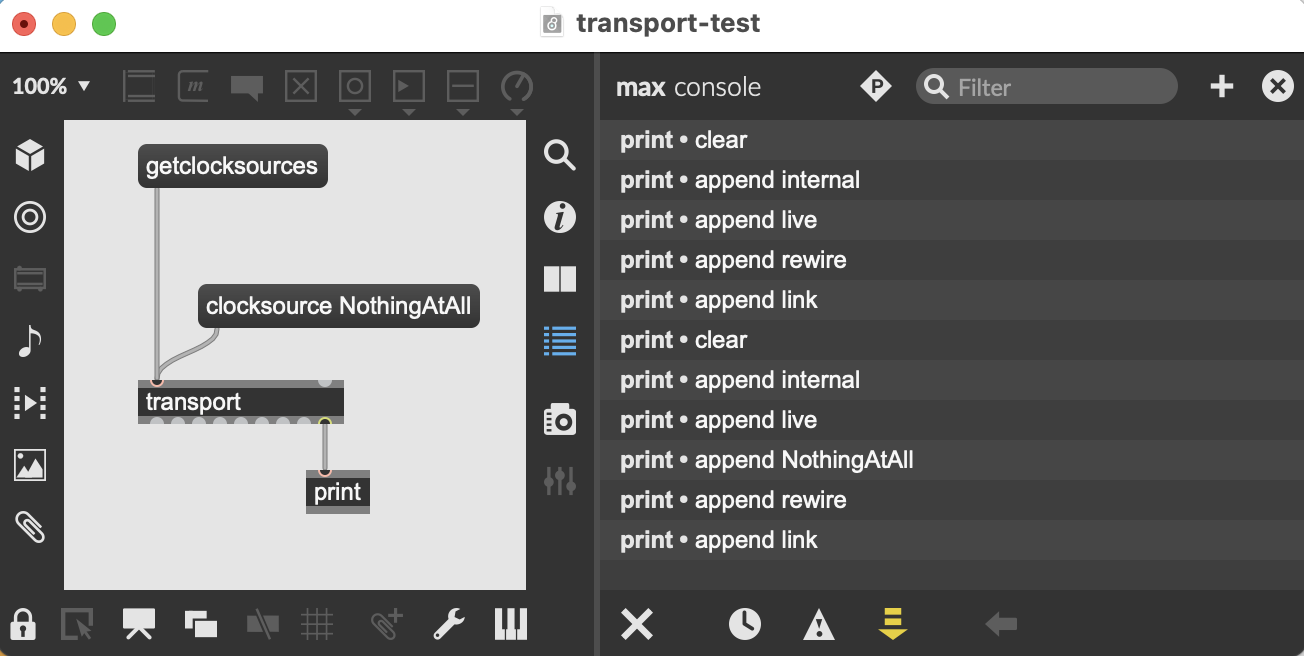
Task: Open the 100% zoom dropdown
Action: [51, 87]
